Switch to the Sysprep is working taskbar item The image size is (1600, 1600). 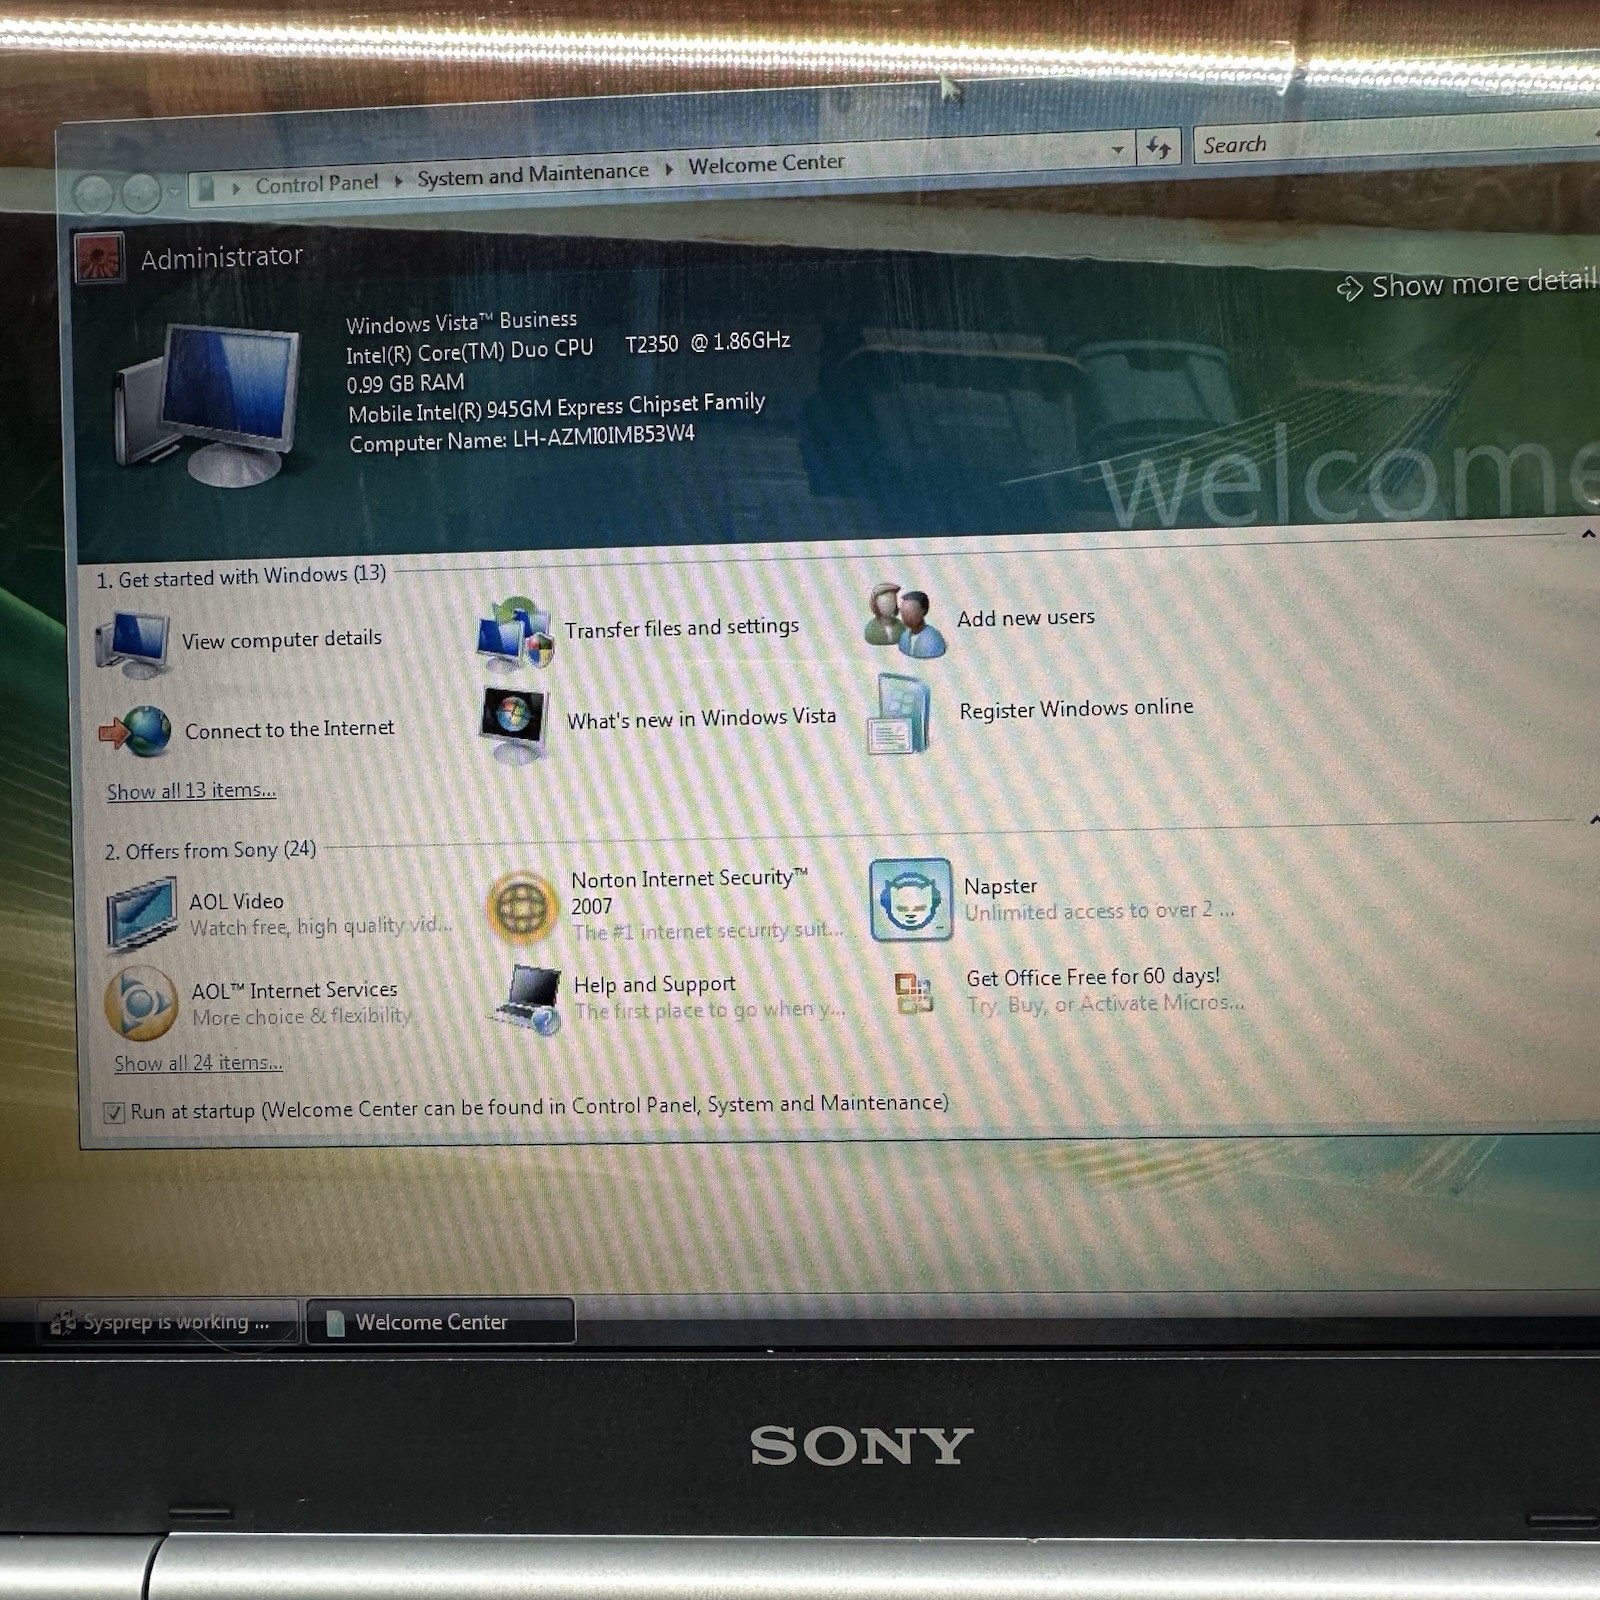tap(169, 1322)
